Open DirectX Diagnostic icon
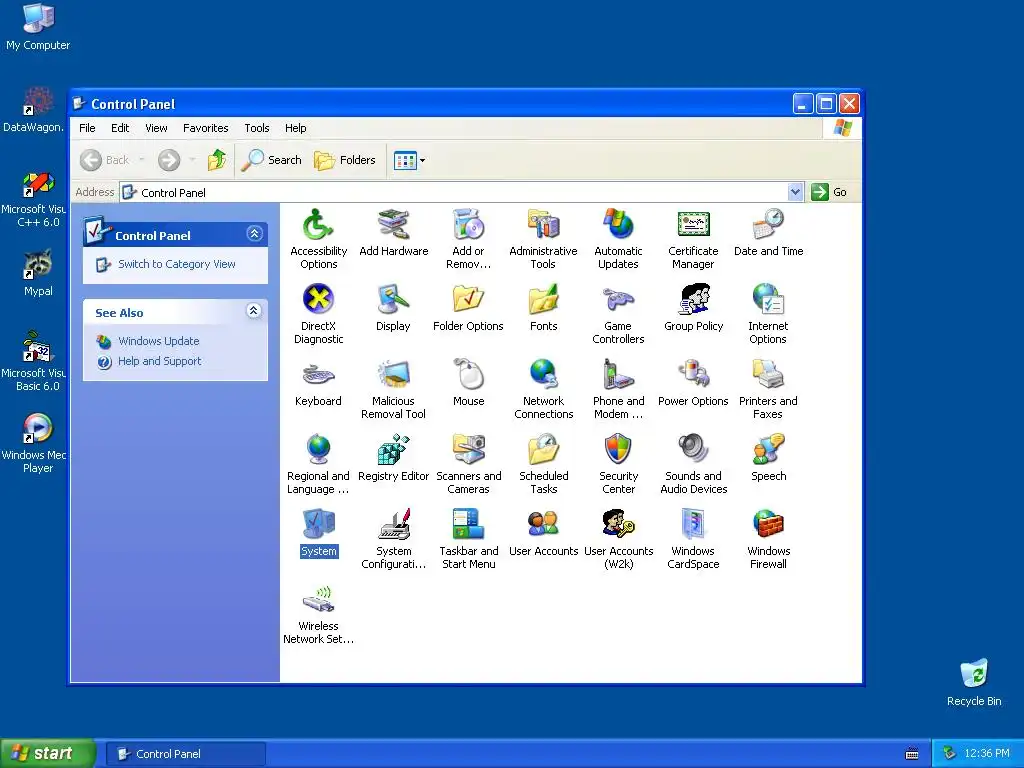This screenshot has height=768, width=1024. tap(318, 313)
